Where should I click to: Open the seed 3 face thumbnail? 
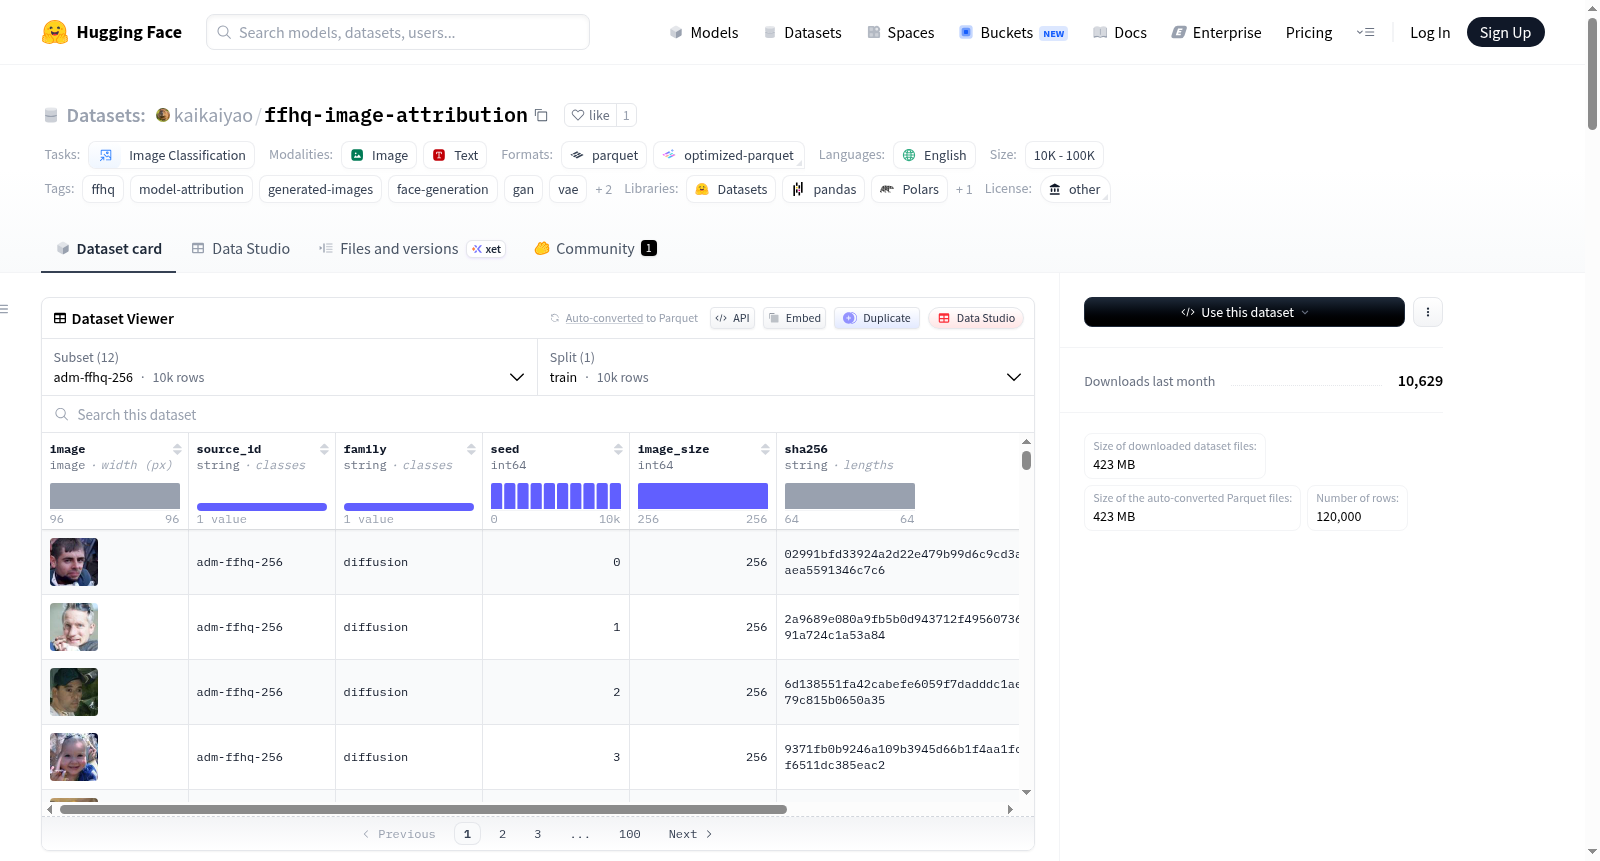point(74,757)
